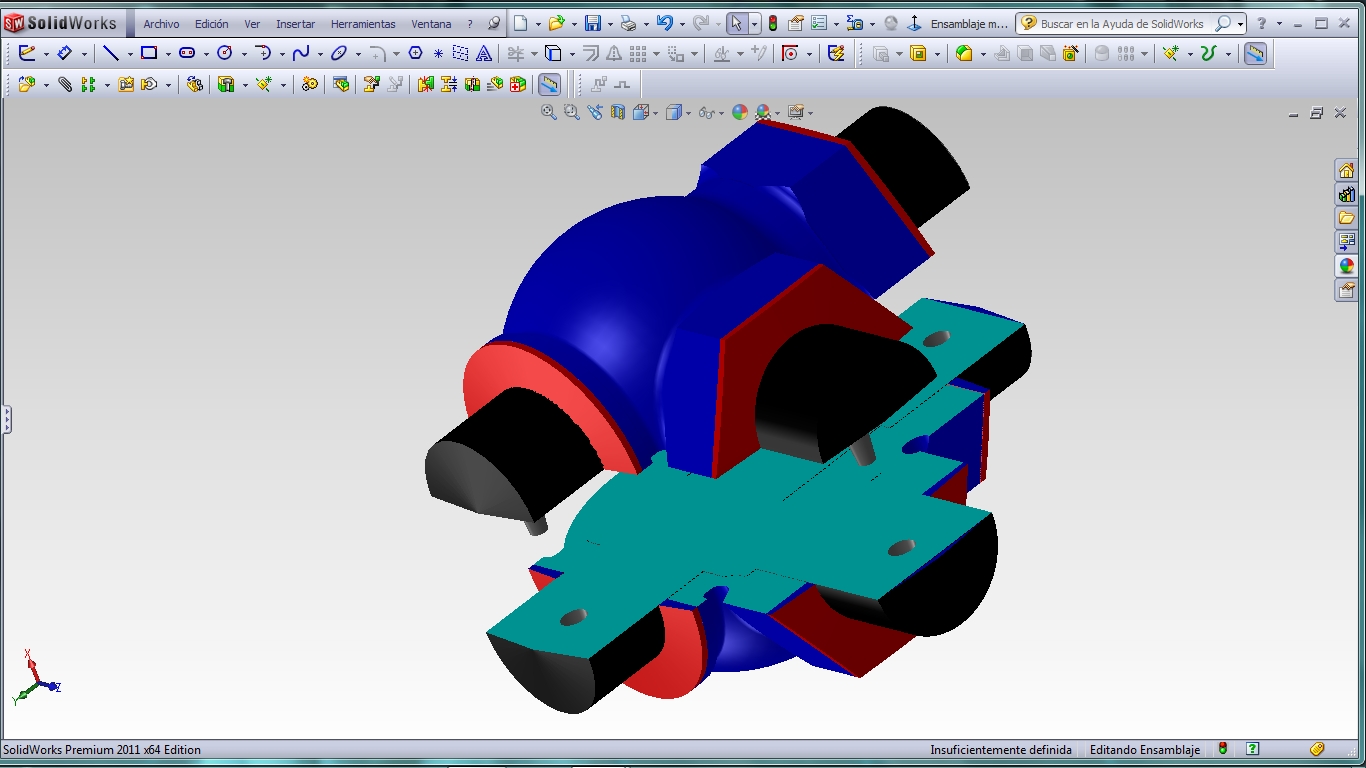
Task: Select the sketch Text tool
Action: [x=484, y=54]
